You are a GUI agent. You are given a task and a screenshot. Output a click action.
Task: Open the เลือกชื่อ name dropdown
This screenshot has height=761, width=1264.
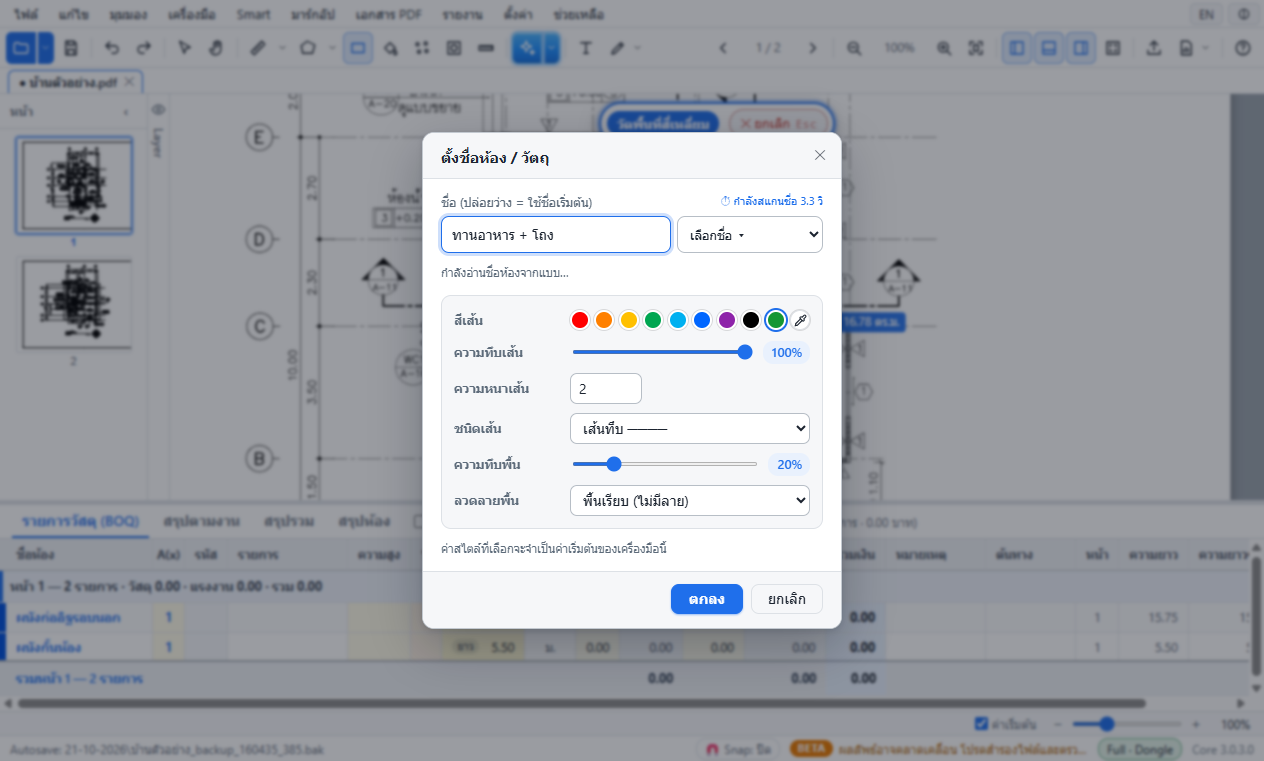(750, 235)
